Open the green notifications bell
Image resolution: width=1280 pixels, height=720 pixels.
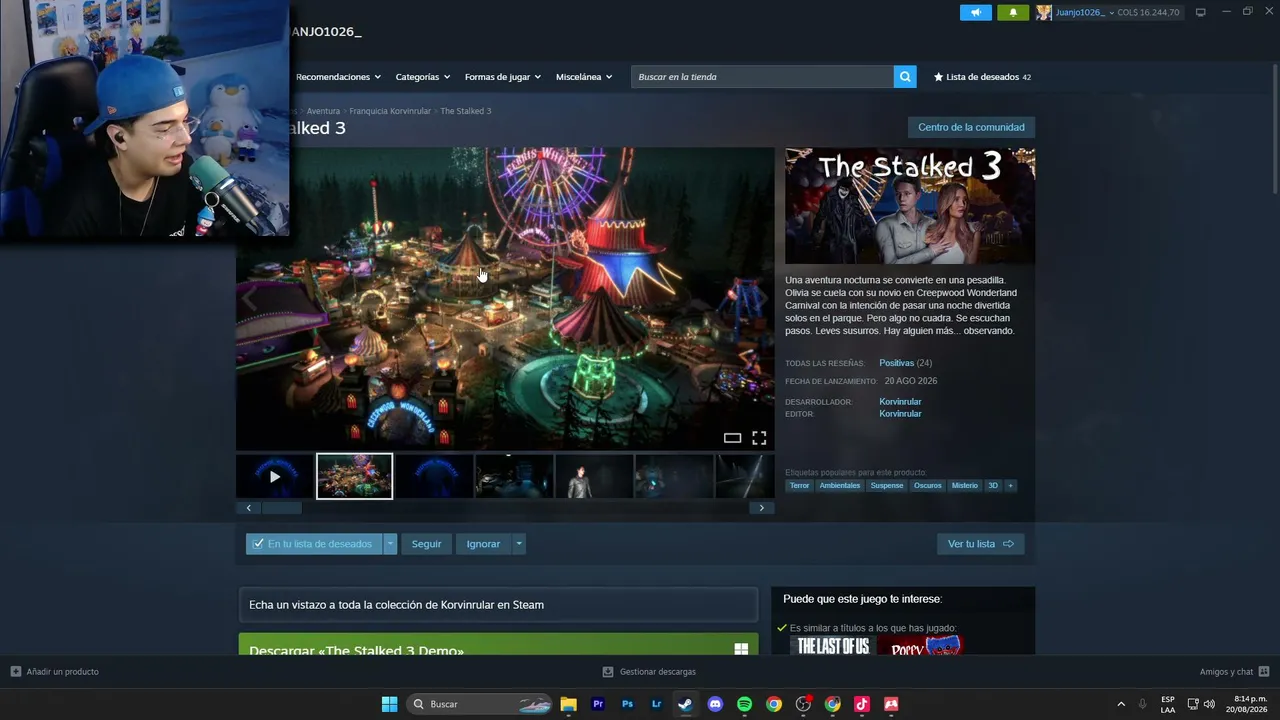(1013, 12)
